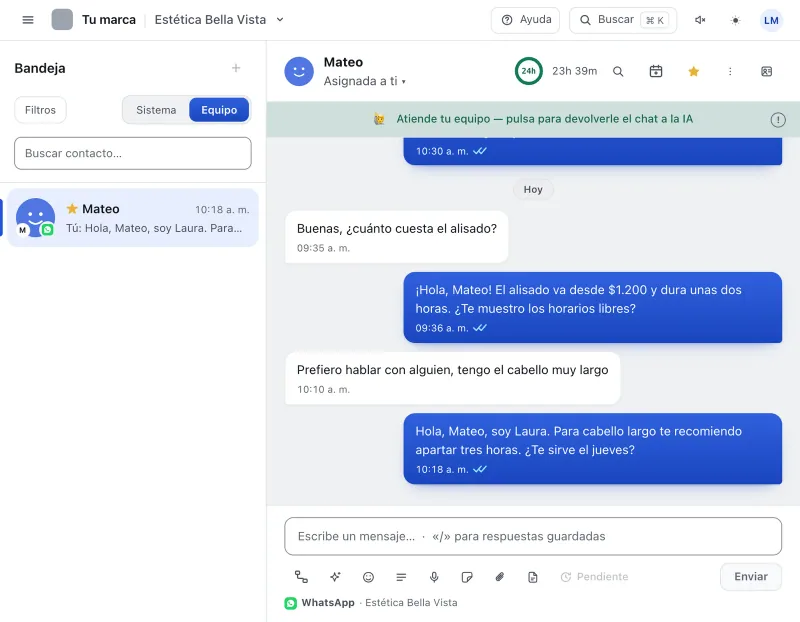Click the workflow icon in composer toolbar

tap(301, 577)
